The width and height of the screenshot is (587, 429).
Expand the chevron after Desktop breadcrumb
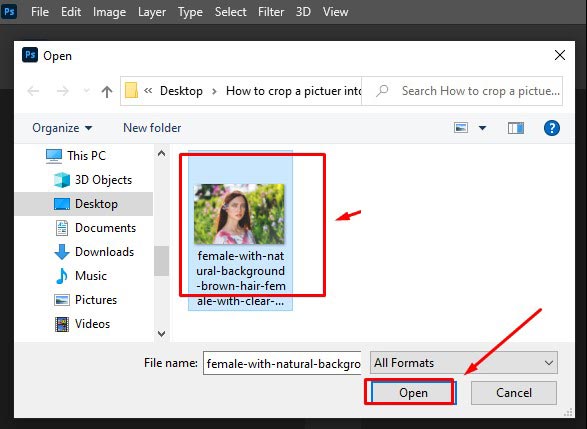[x=214, y=91]
